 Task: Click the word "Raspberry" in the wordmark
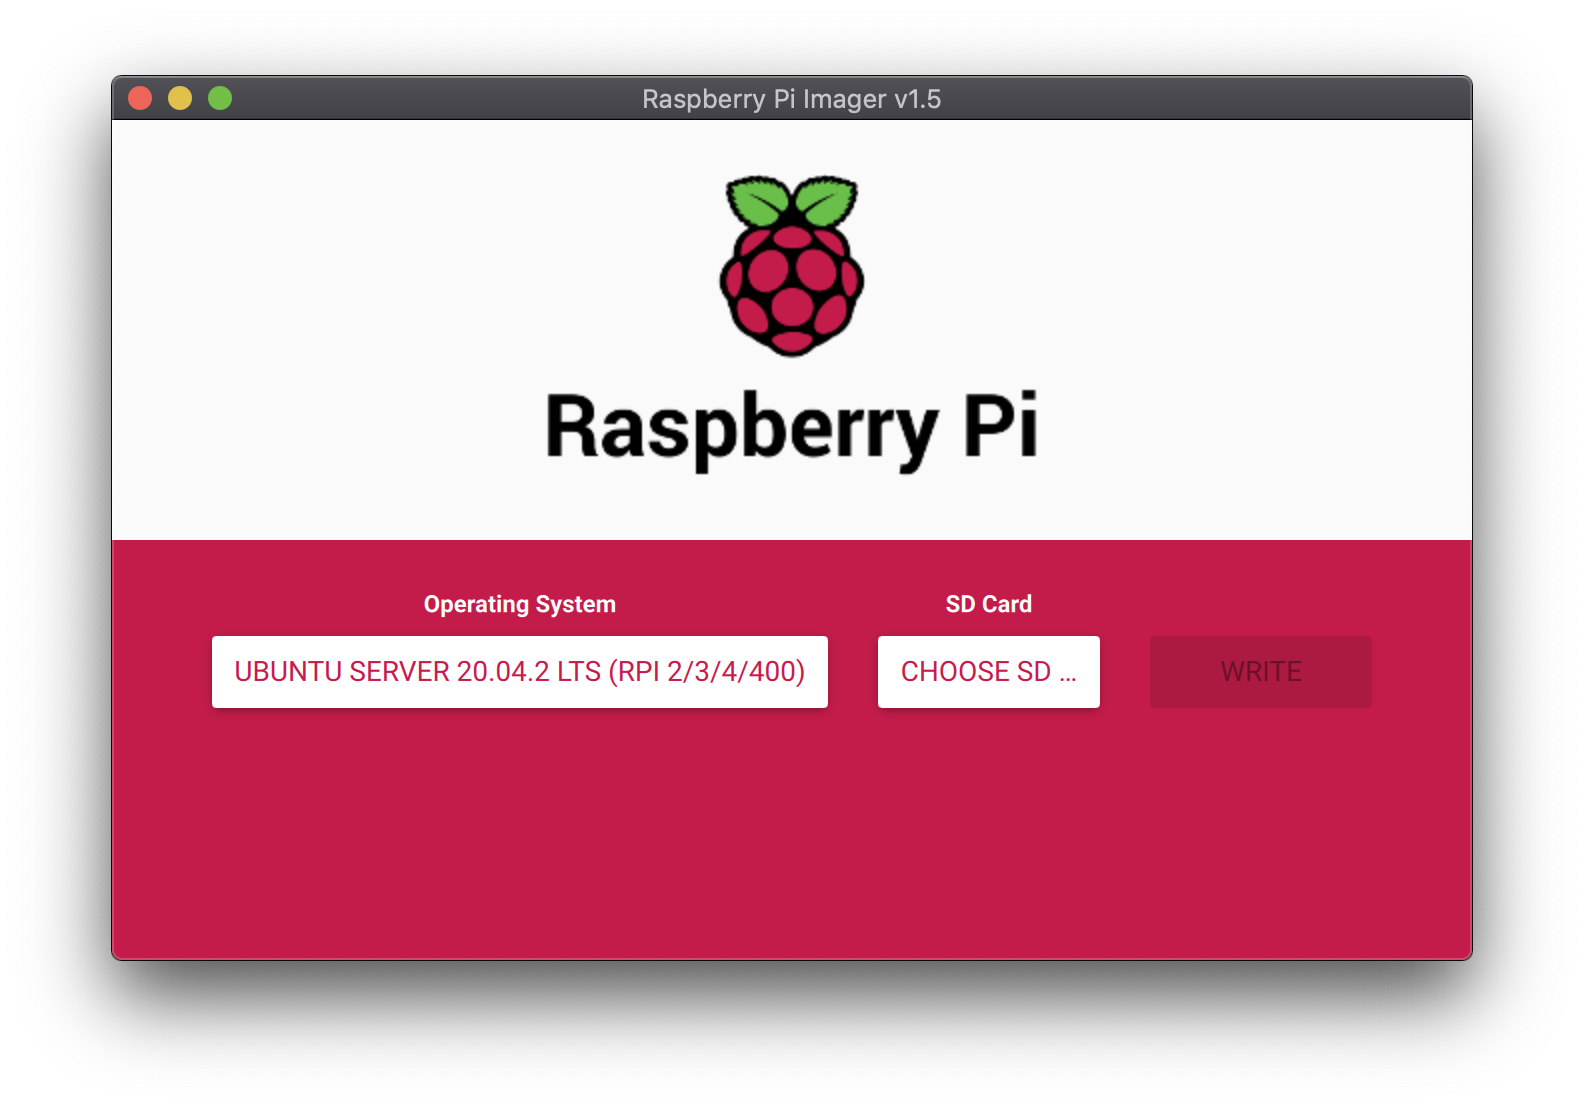(740, 428)
